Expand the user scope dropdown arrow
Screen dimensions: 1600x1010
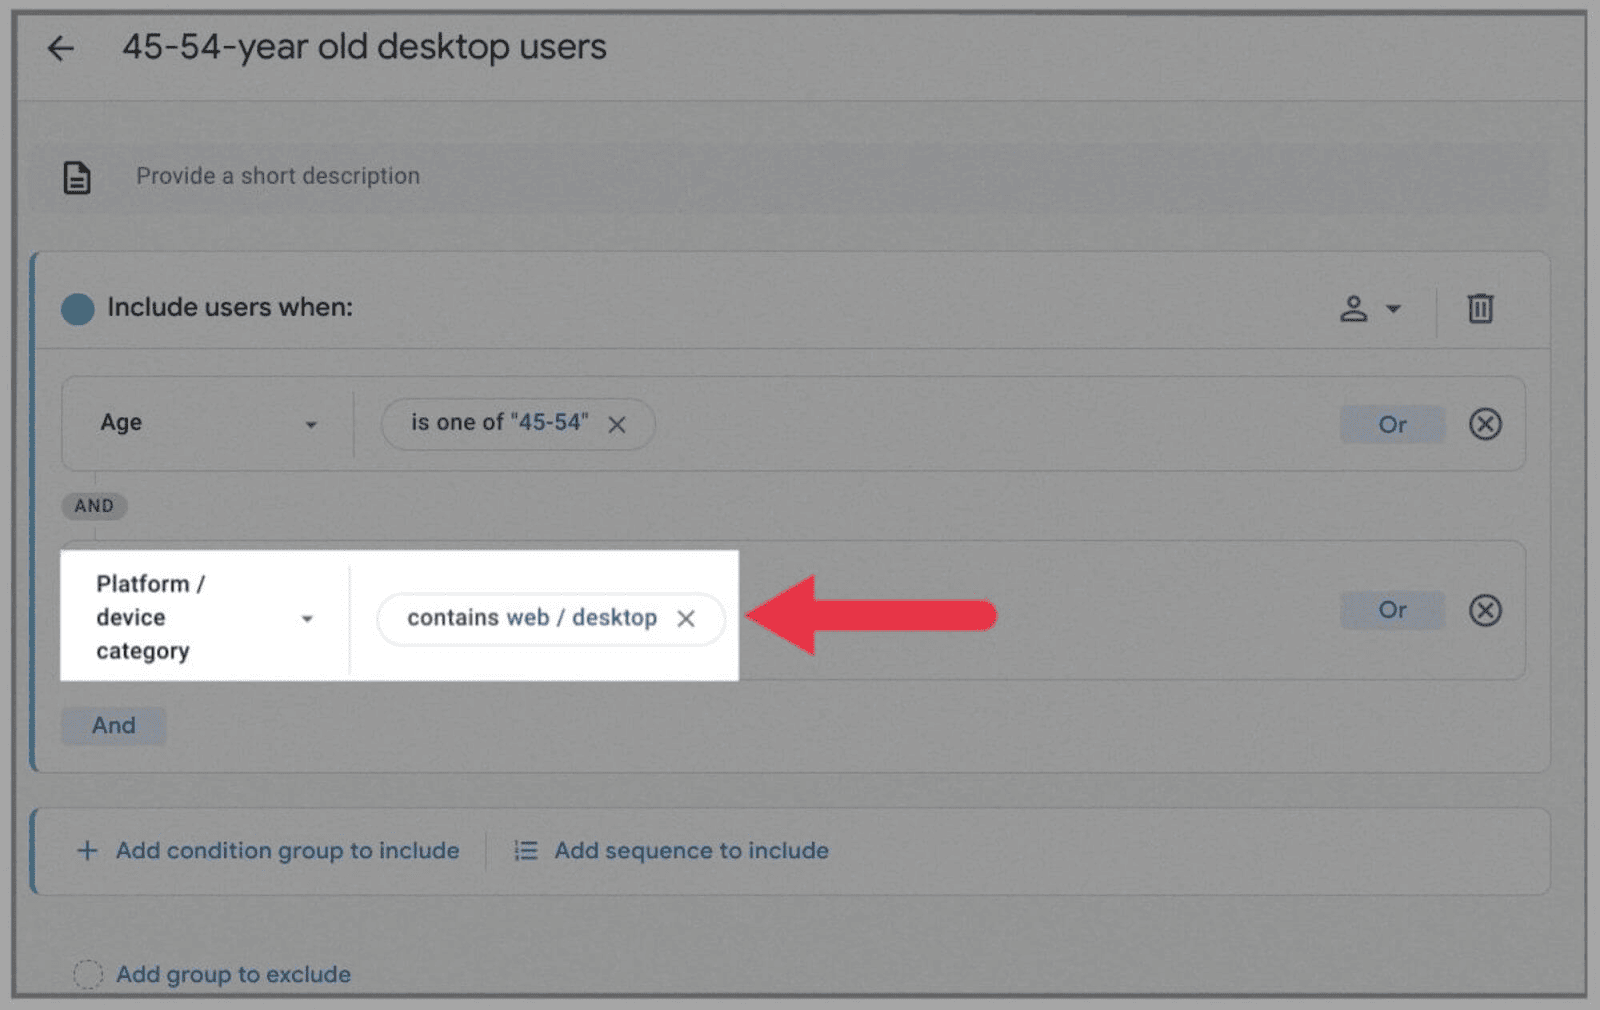(x=1392, y=309)
